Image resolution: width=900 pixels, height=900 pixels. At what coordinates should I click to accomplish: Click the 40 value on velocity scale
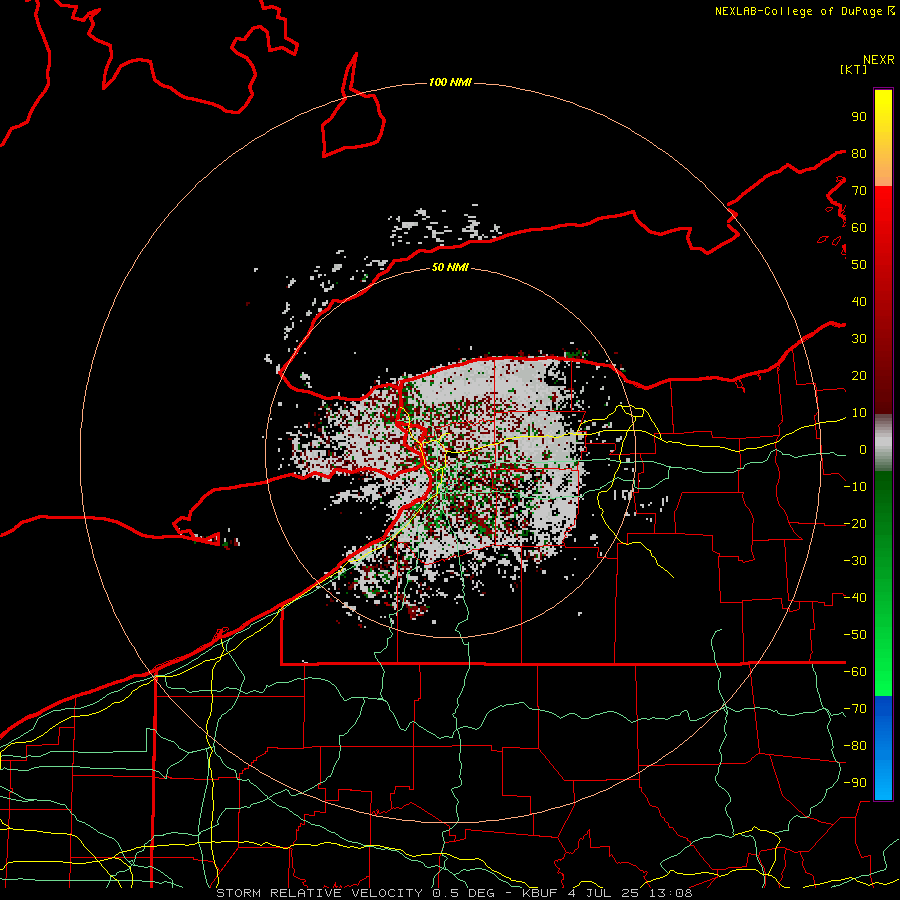[x=859, y=302]
